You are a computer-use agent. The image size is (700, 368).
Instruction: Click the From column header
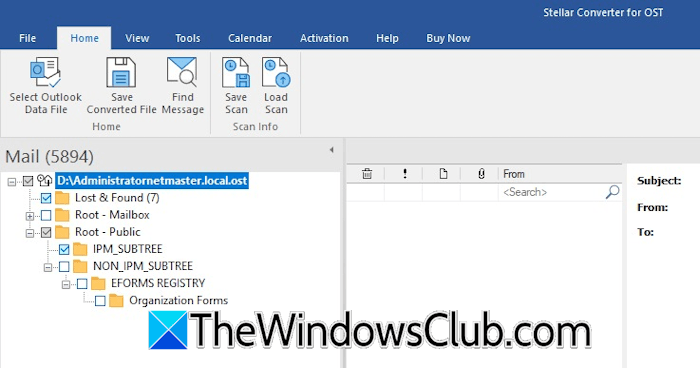[x=560, y=174]
